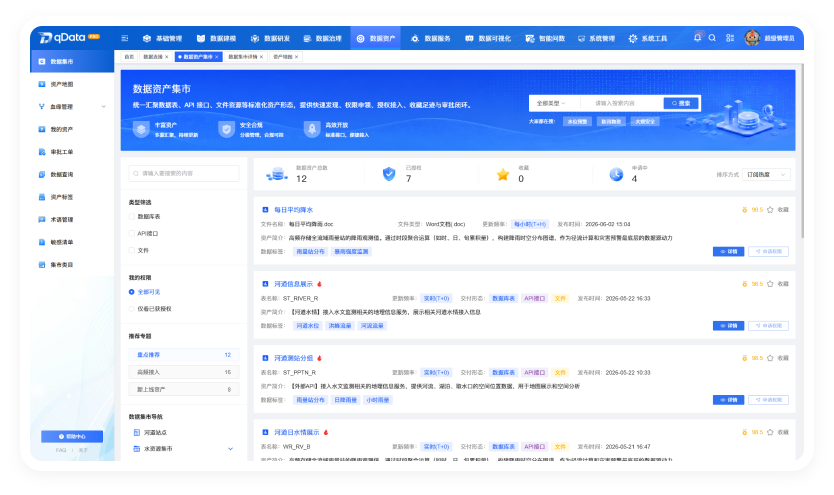Select the 高频接入 recommended topic
Image resolution: width=834 pixels, height=495 pixels.
point(184,372)
